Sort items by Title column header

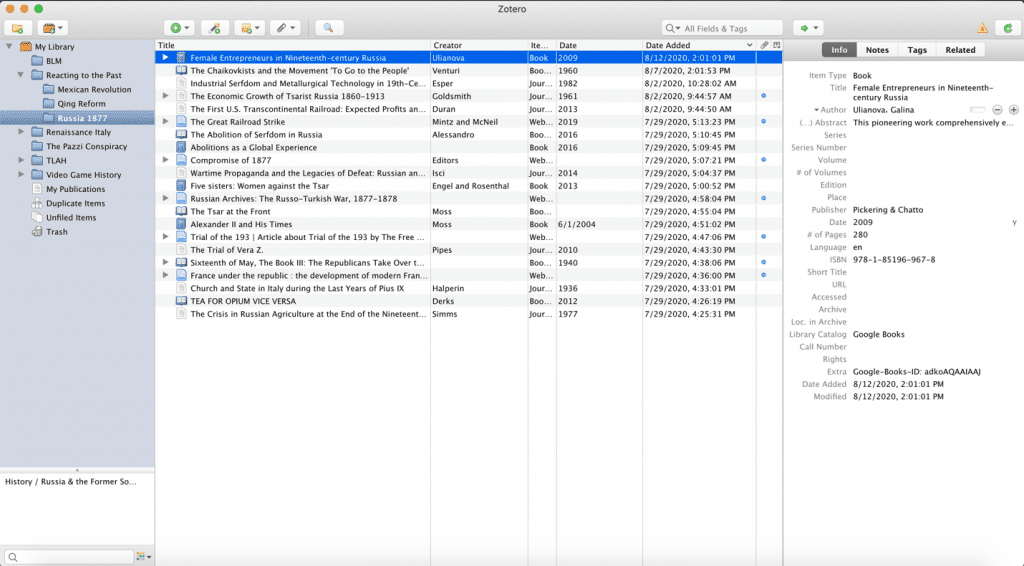click(293, 45)
